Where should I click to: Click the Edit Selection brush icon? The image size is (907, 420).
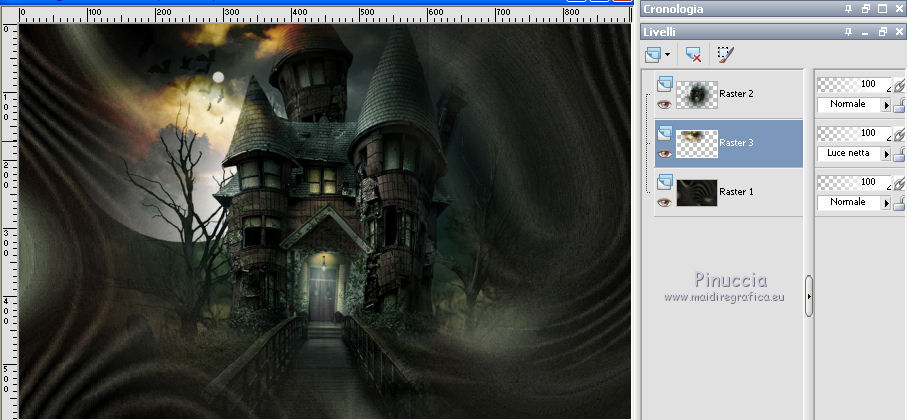tap(725, 55)
